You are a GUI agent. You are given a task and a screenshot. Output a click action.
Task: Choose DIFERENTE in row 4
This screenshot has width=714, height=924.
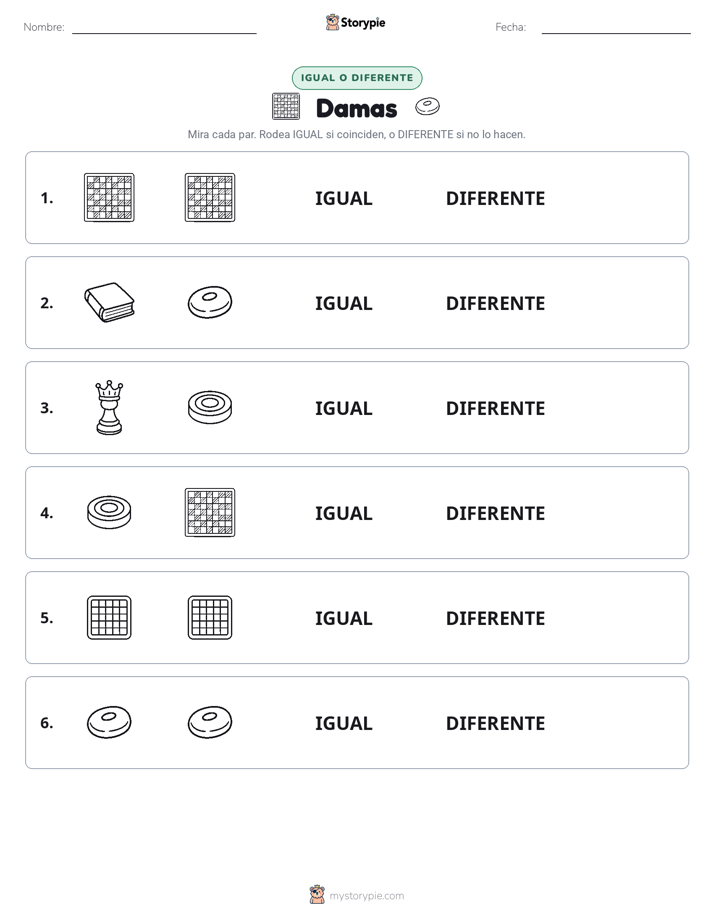[x=495, y=513]
